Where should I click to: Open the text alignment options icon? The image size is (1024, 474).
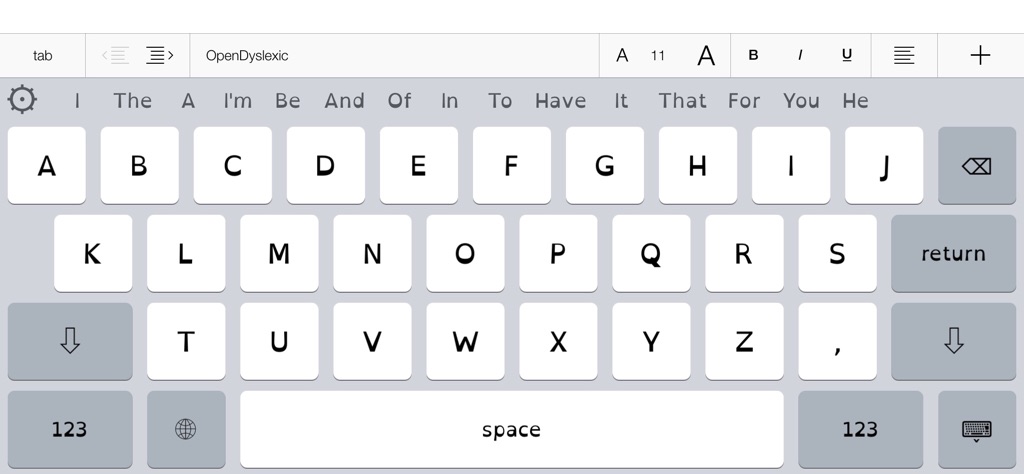(x=904, y=55)
